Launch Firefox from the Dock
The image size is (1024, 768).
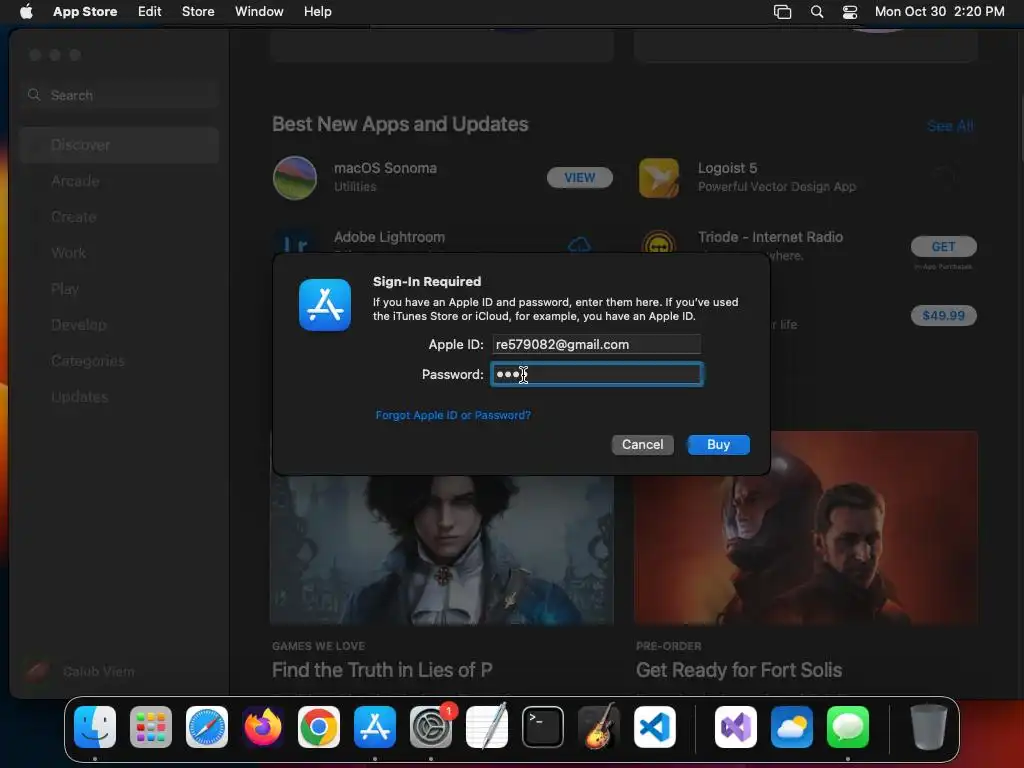click(x=263, y=727)
